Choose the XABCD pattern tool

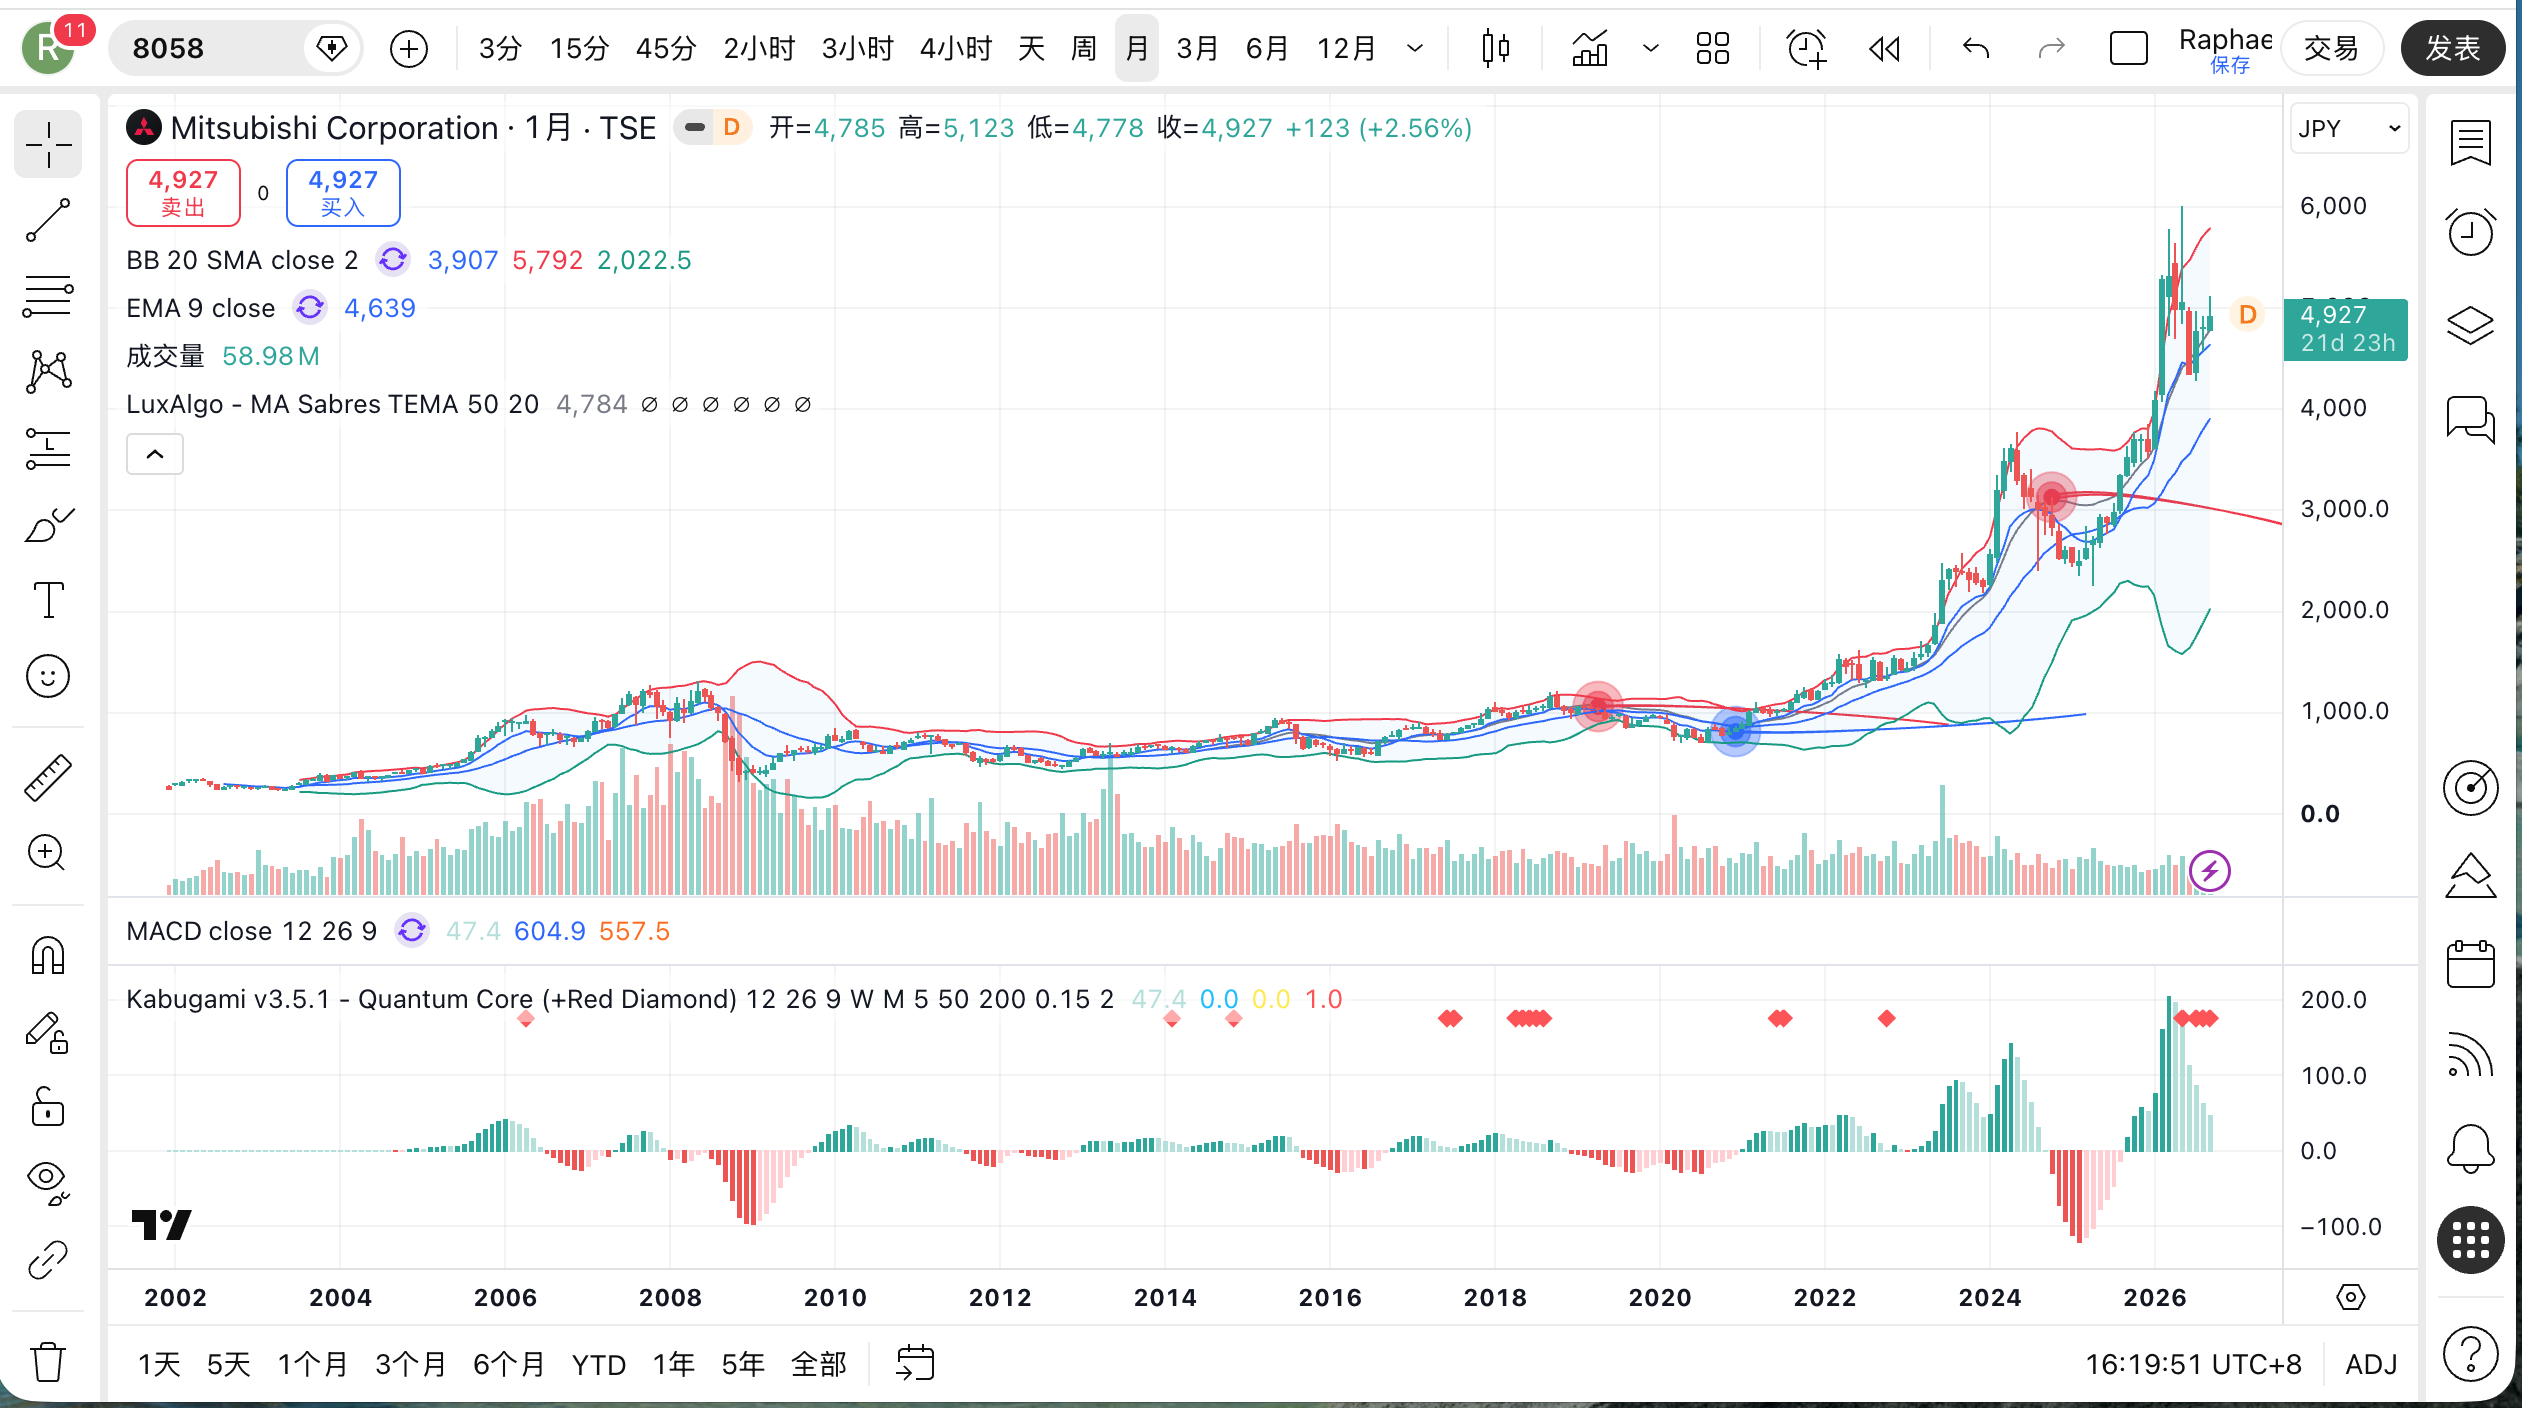tap(48, 372)
